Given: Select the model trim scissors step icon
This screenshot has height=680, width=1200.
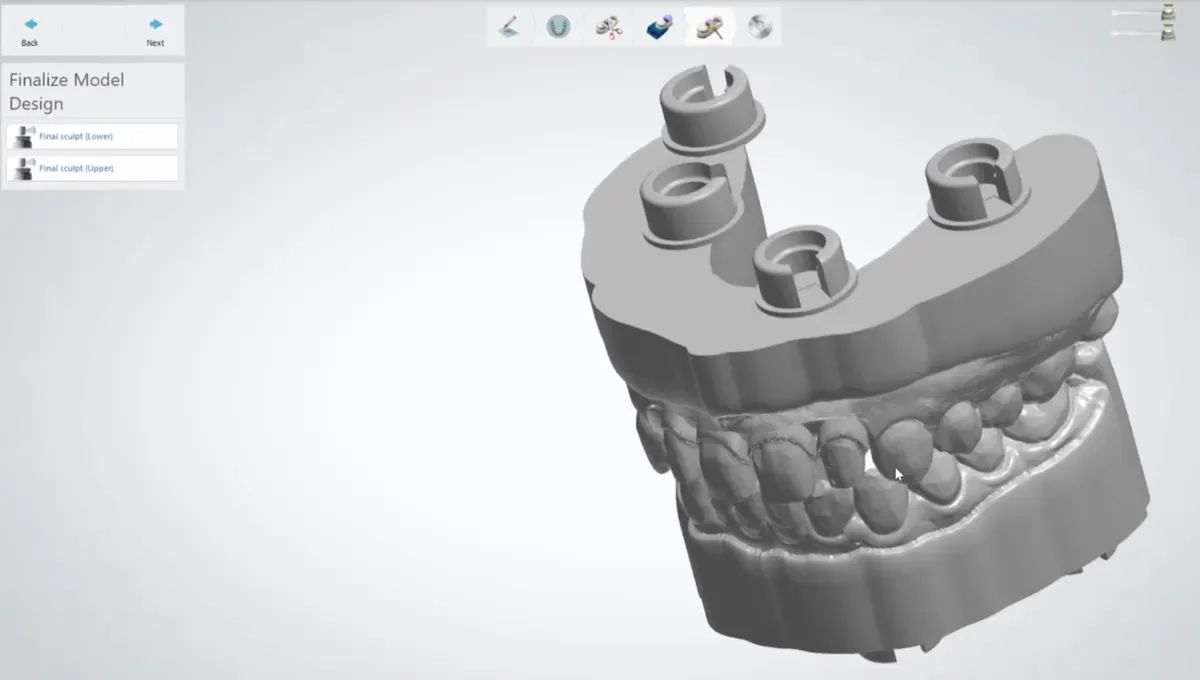Looking at the screenshot, I should coord(607,27).
